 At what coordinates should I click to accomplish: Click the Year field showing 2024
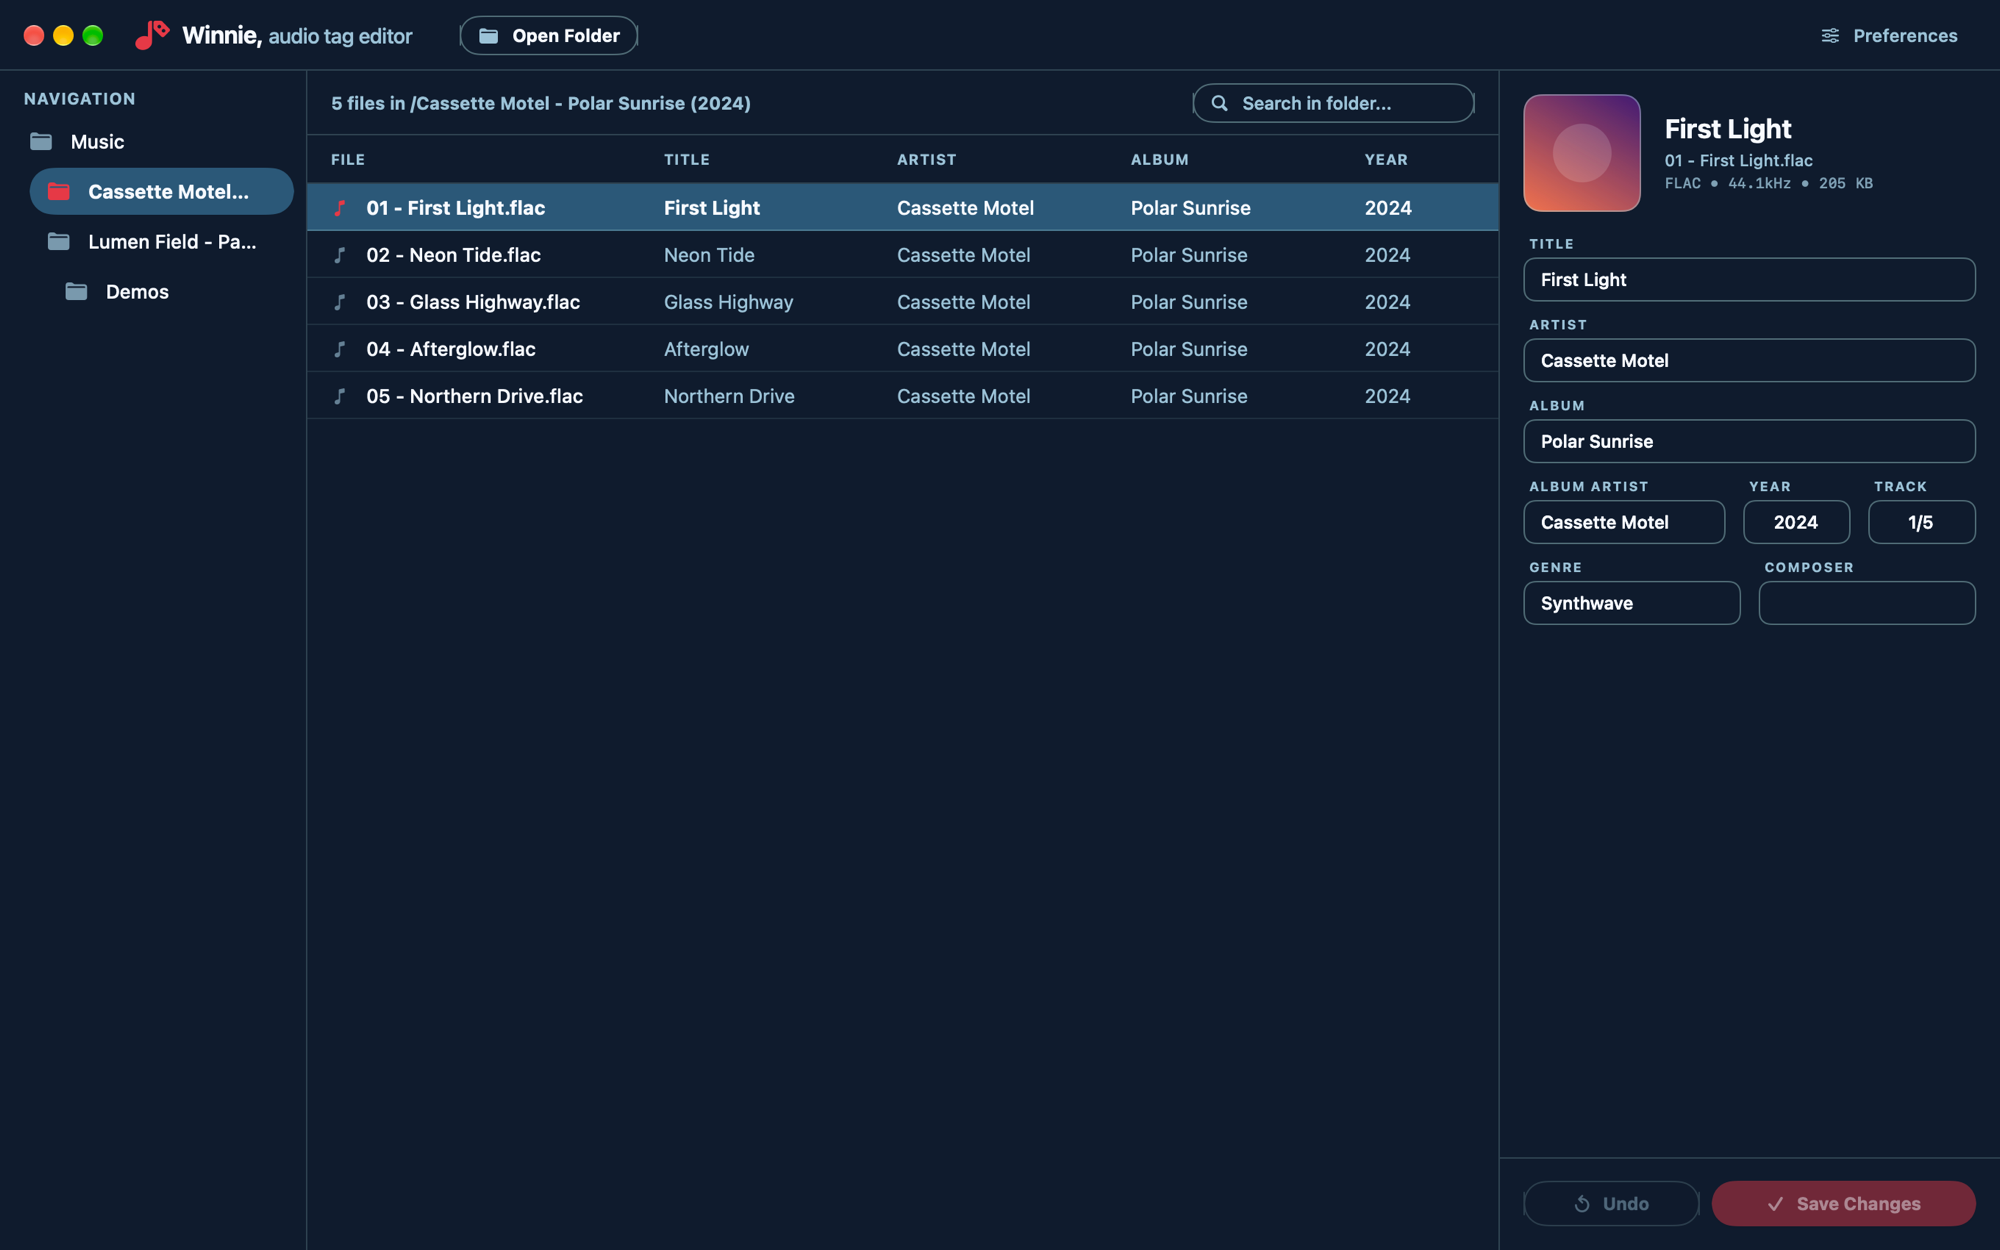click(1796, 522)
